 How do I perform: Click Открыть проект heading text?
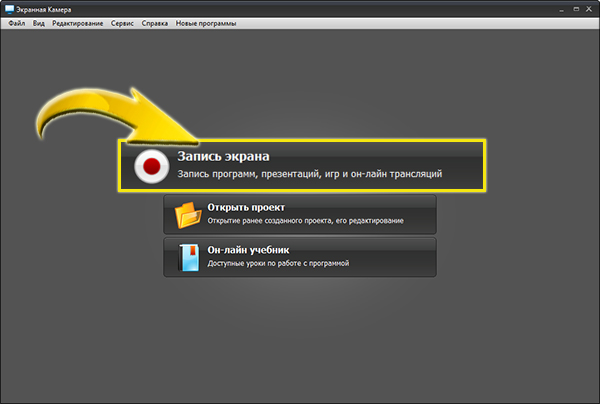coord(246,207)
